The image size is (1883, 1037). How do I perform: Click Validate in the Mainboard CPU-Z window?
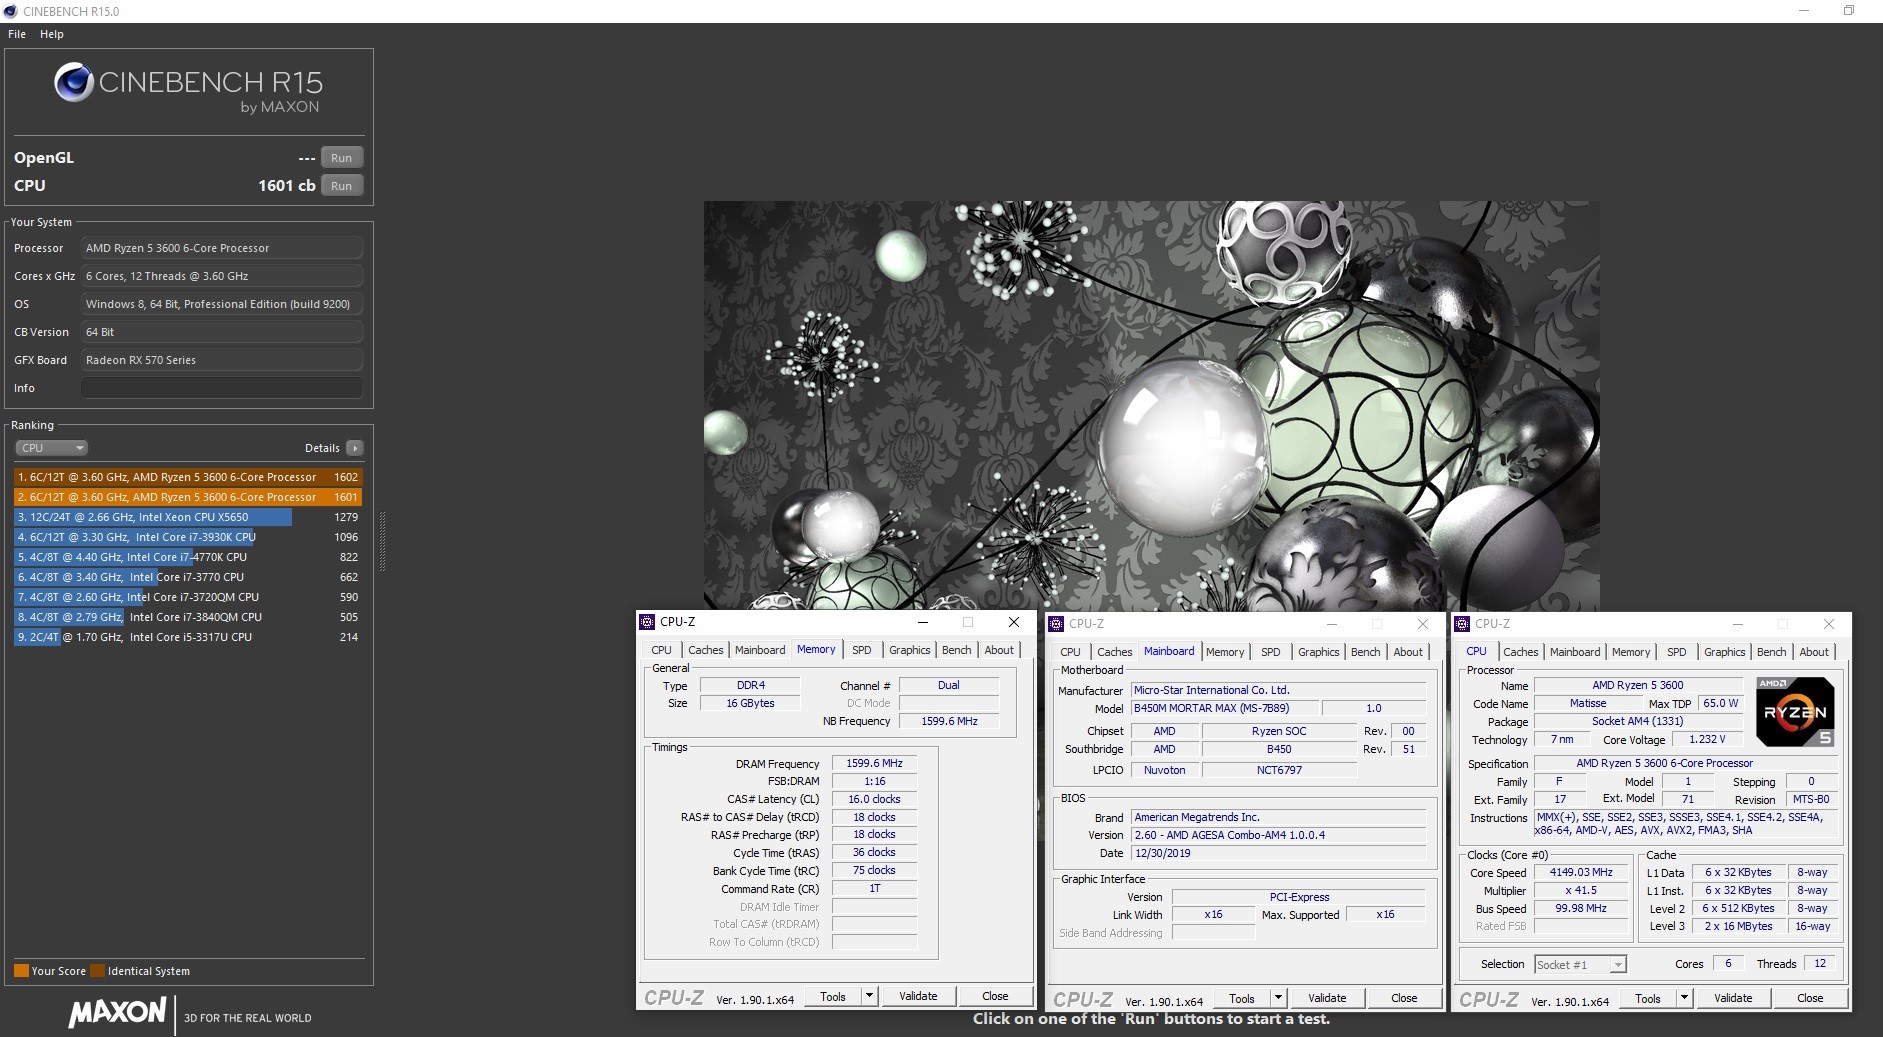click(1326, 998)
